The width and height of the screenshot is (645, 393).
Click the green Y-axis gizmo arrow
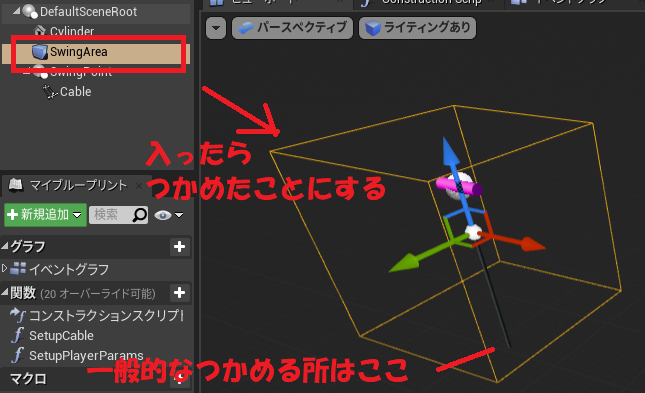click(x=405, y=263)
